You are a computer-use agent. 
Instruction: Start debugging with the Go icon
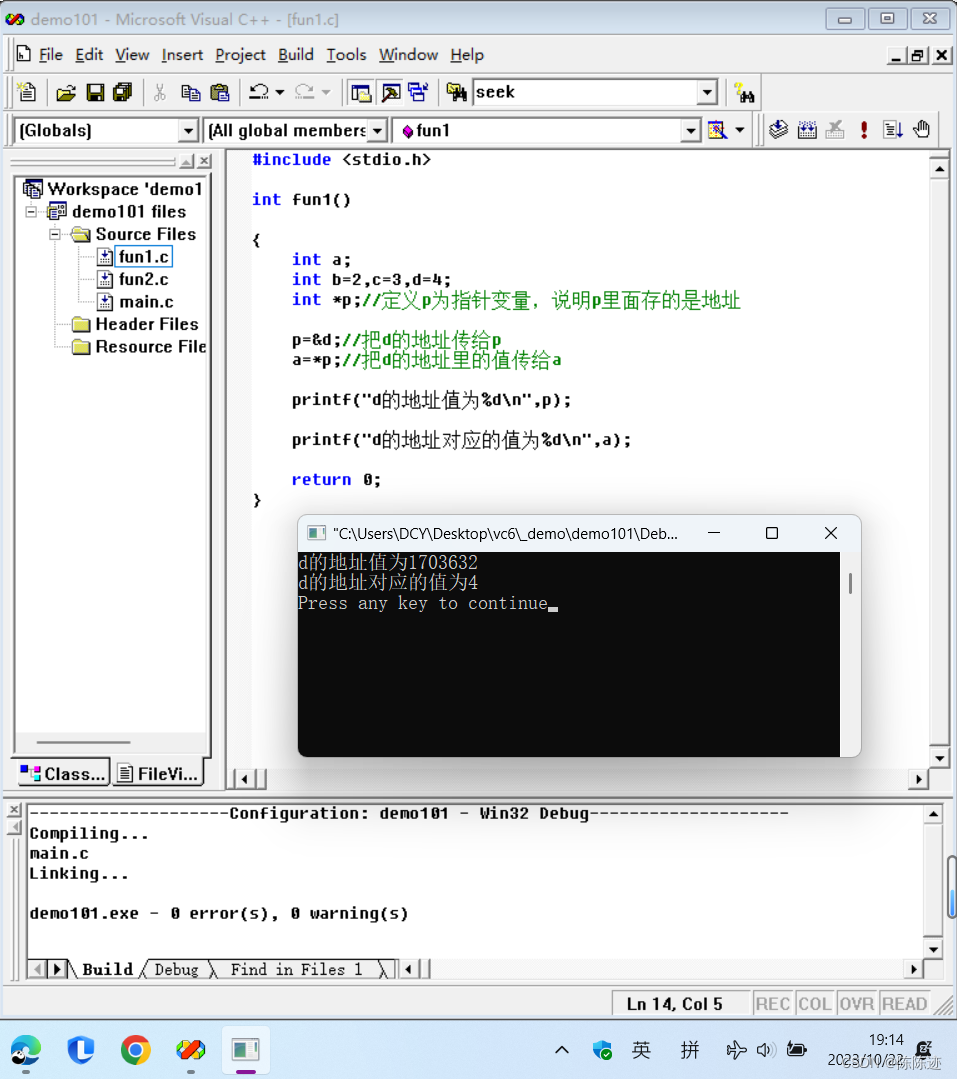(893, 129)
